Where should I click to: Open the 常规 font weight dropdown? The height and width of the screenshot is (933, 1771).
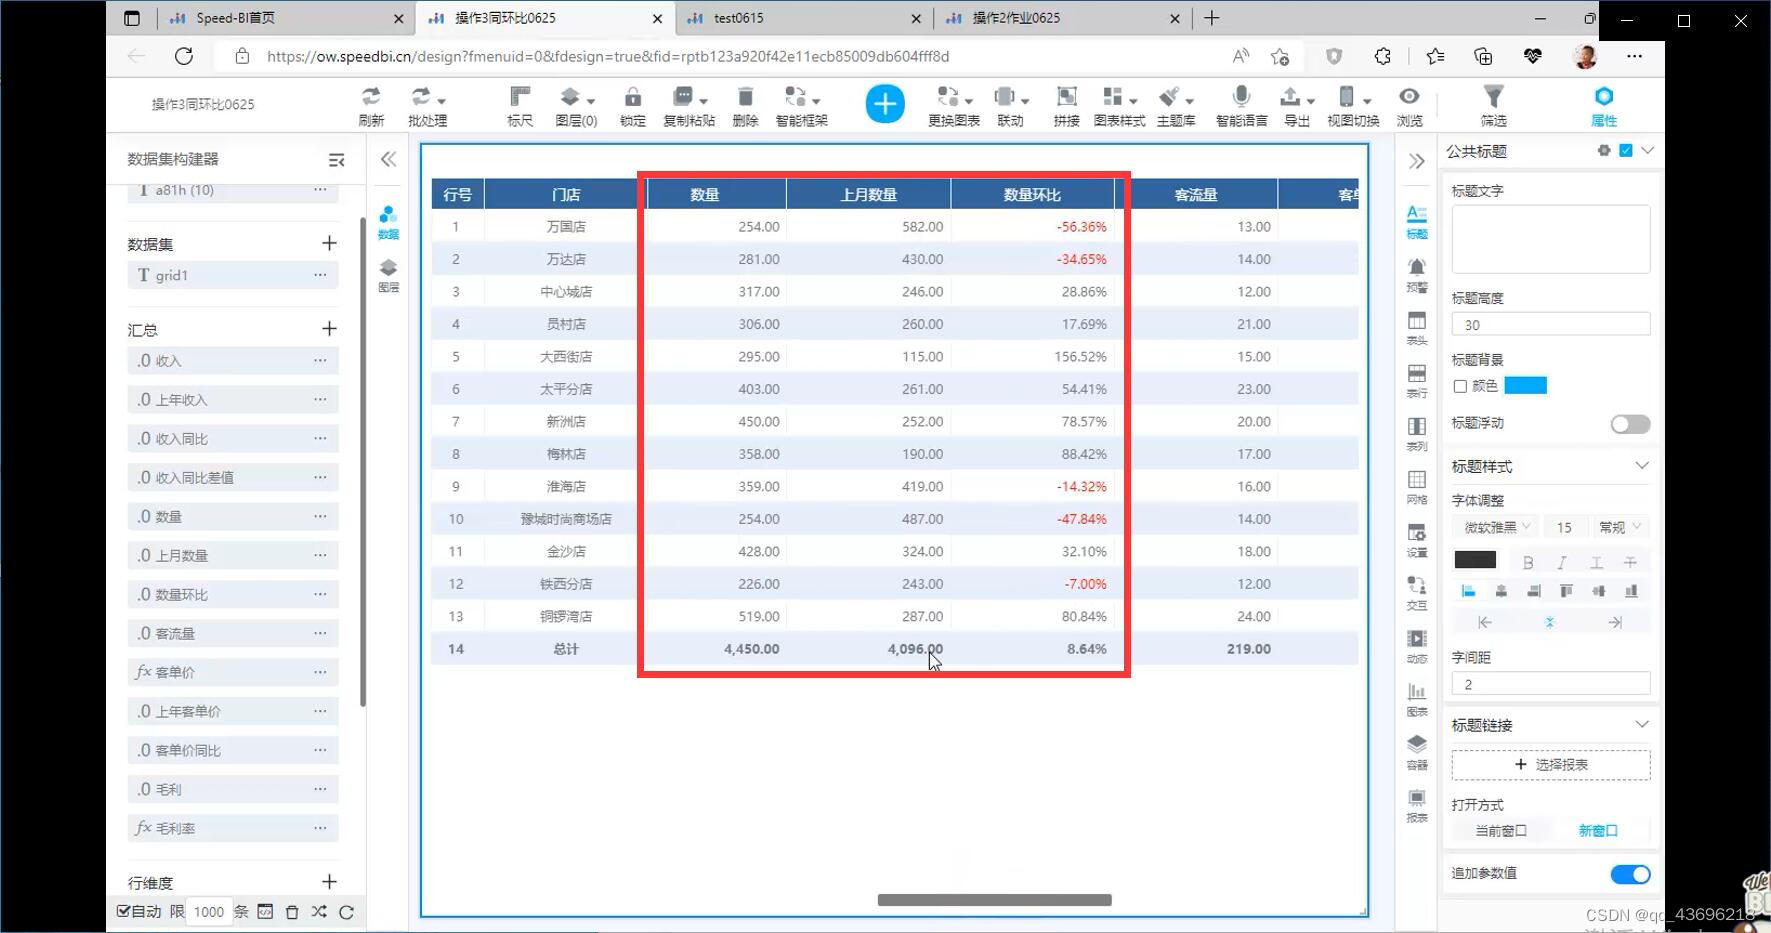coord(1619,527)
